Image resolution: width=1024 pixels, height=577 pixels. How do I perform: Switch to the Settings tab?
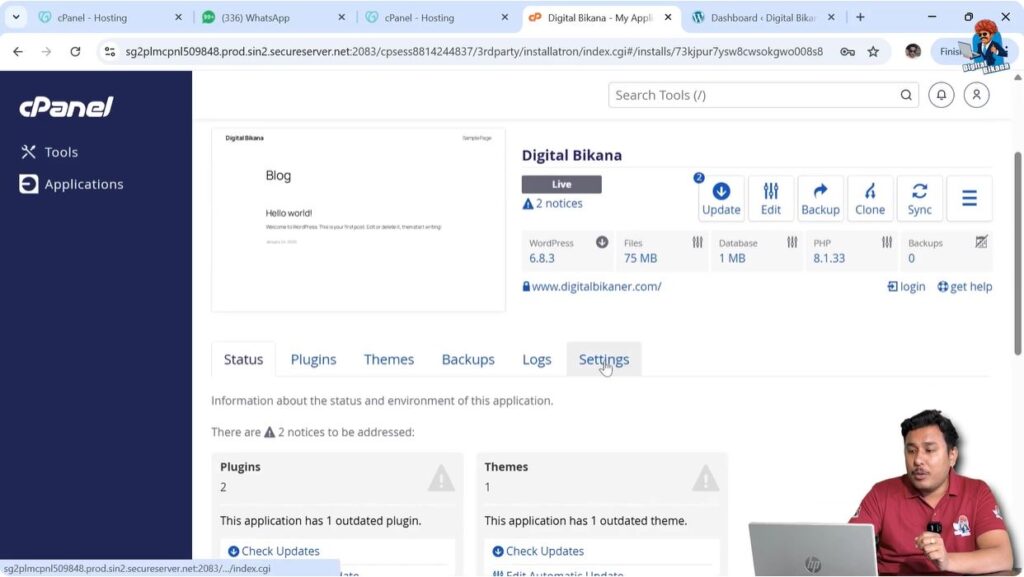603,359
